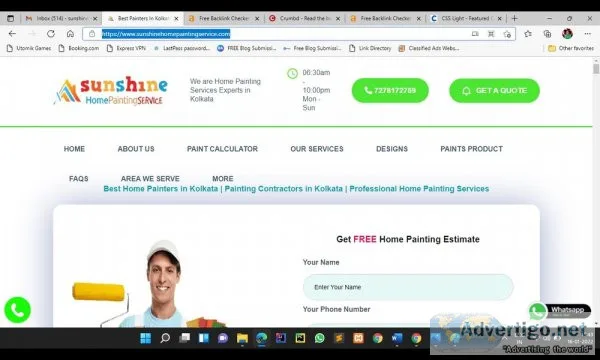Open the taskbar search icon
Screen dimensions: 600x360
point(165,338)
